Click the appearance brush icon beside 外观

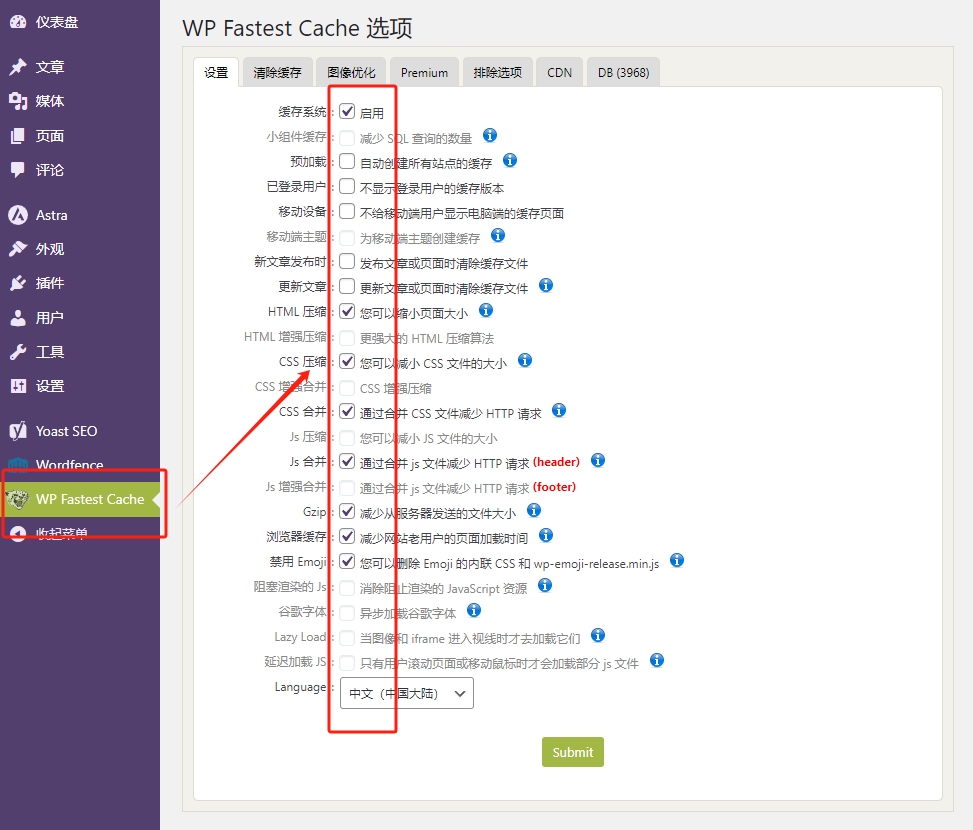tap(18, 249)
